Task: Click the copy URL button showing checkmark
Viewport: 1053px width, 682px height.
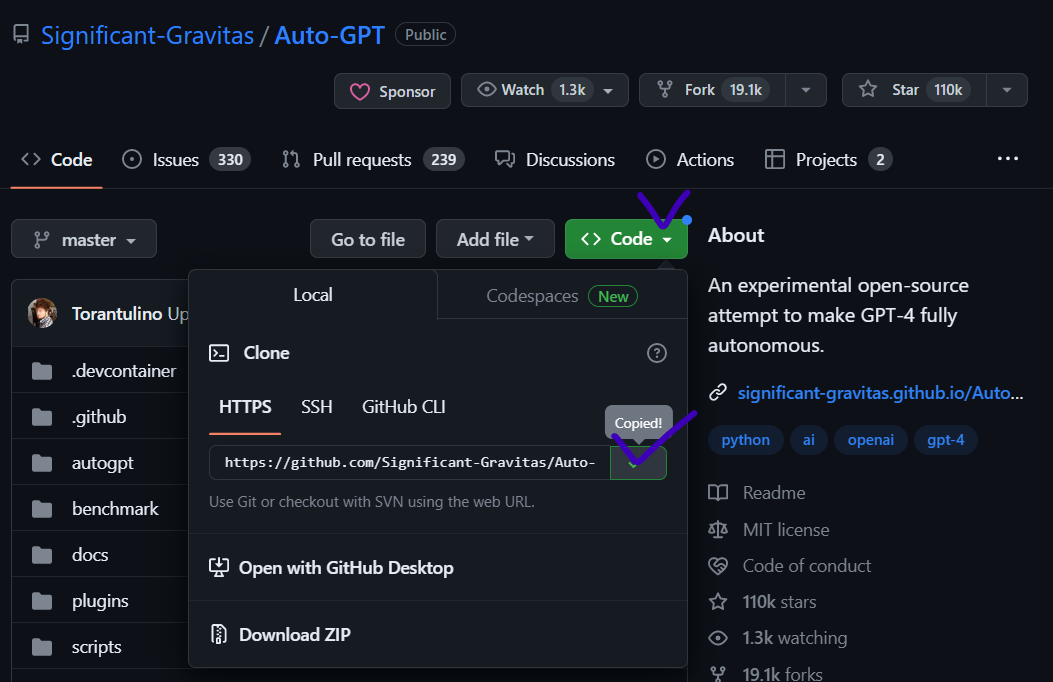Action: (x=638, y=463)
